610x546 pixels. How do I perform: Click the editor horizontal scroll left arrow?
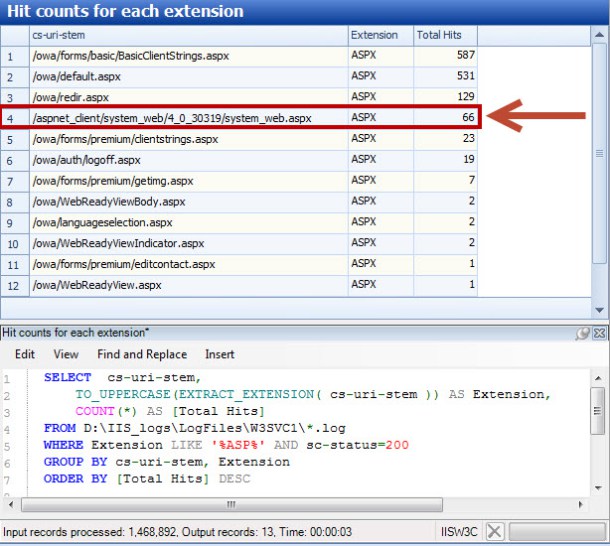(11, 505)
